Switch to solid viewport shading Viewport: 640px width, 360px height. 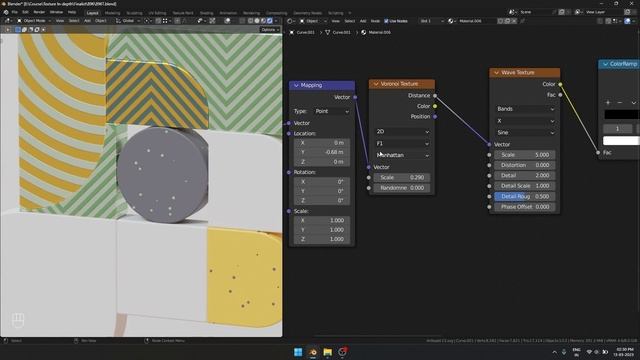click(257, 21)
